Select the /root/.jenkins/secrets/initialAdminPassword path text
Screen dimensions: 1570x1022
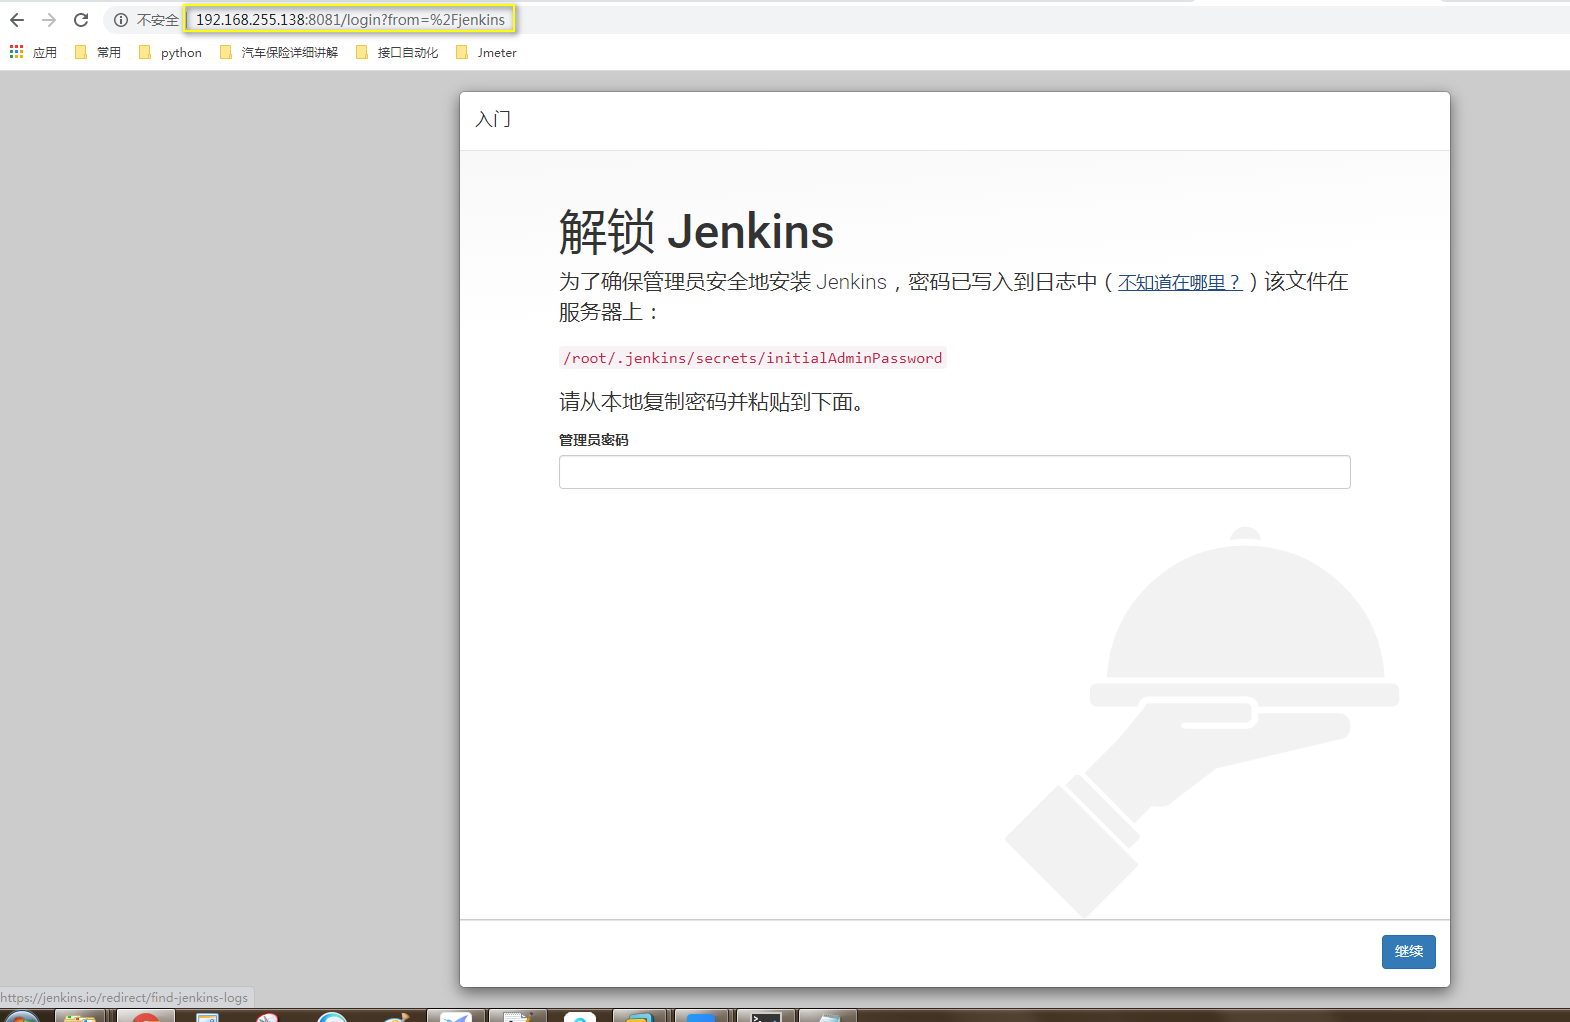pos(752,358)
